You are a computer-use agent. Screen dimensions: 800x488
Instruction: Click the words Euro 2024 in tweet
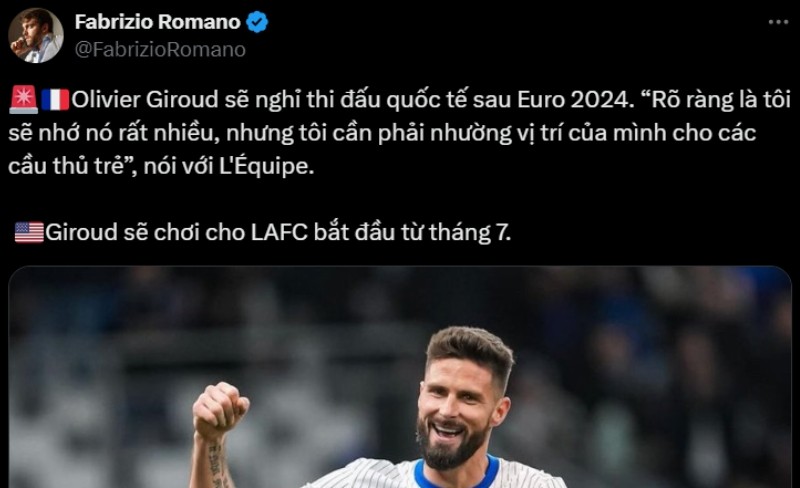point(572,100)
